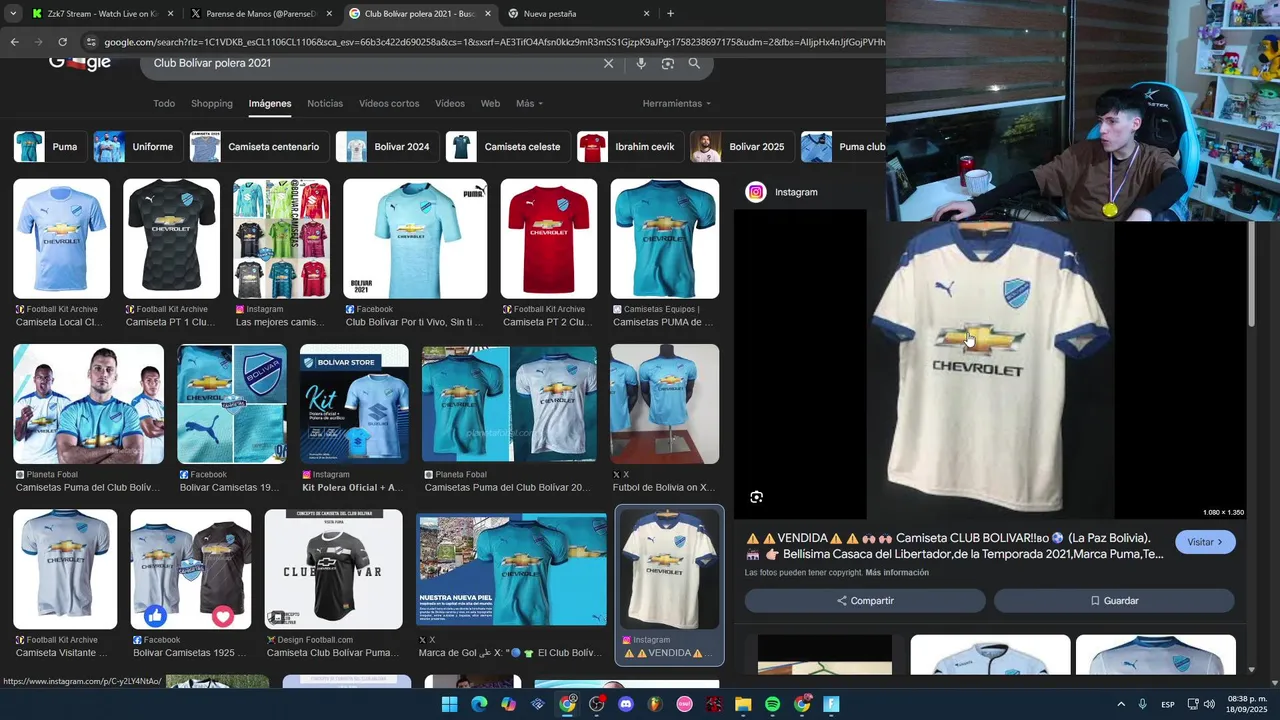Clear the search box with the X icon
Image resolution: width=1280 pixels, height=720 pixels.
[608, 63]
